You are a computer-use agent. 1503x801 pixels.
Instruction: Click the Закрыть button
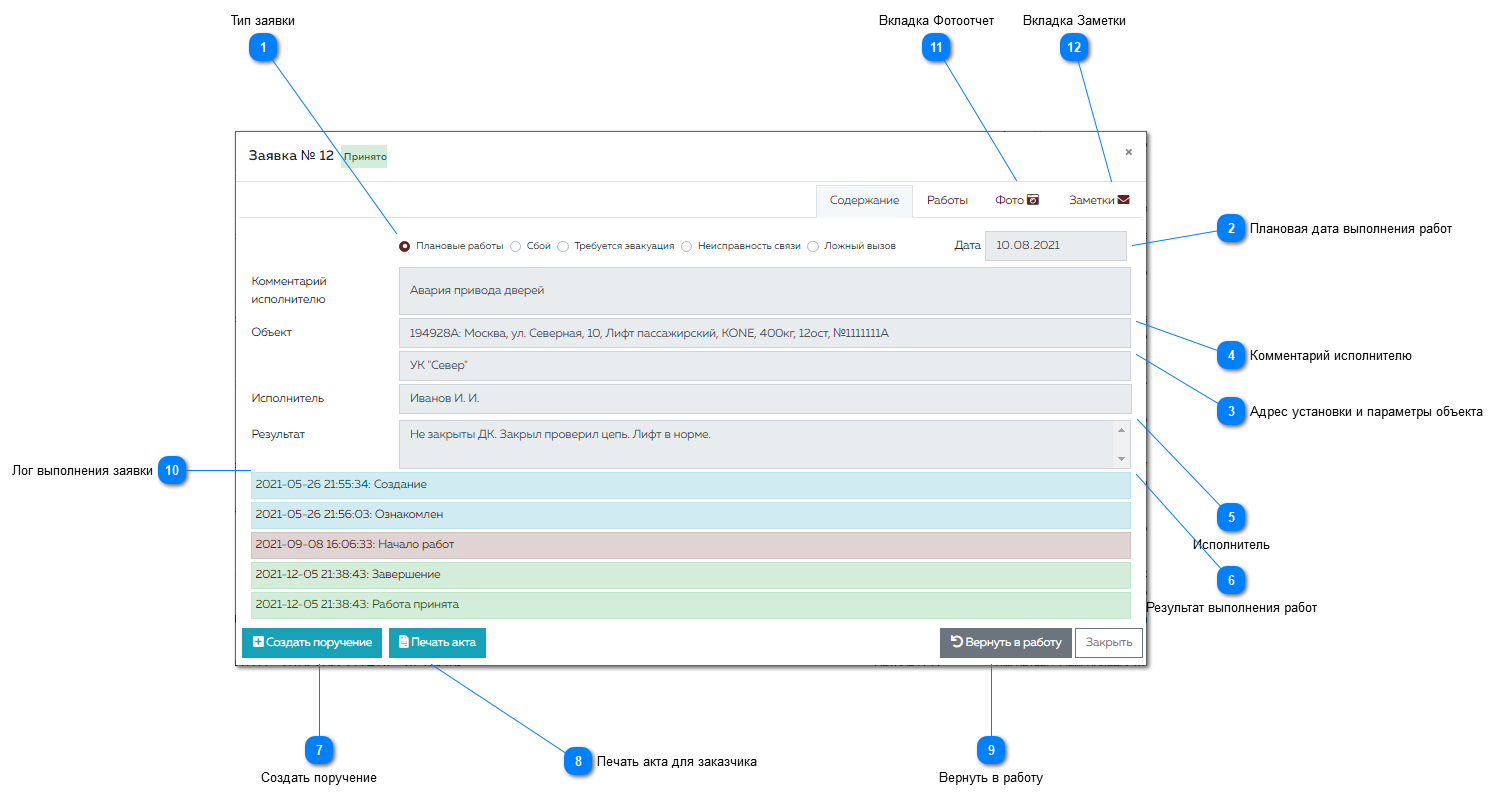coord(1109,642)
